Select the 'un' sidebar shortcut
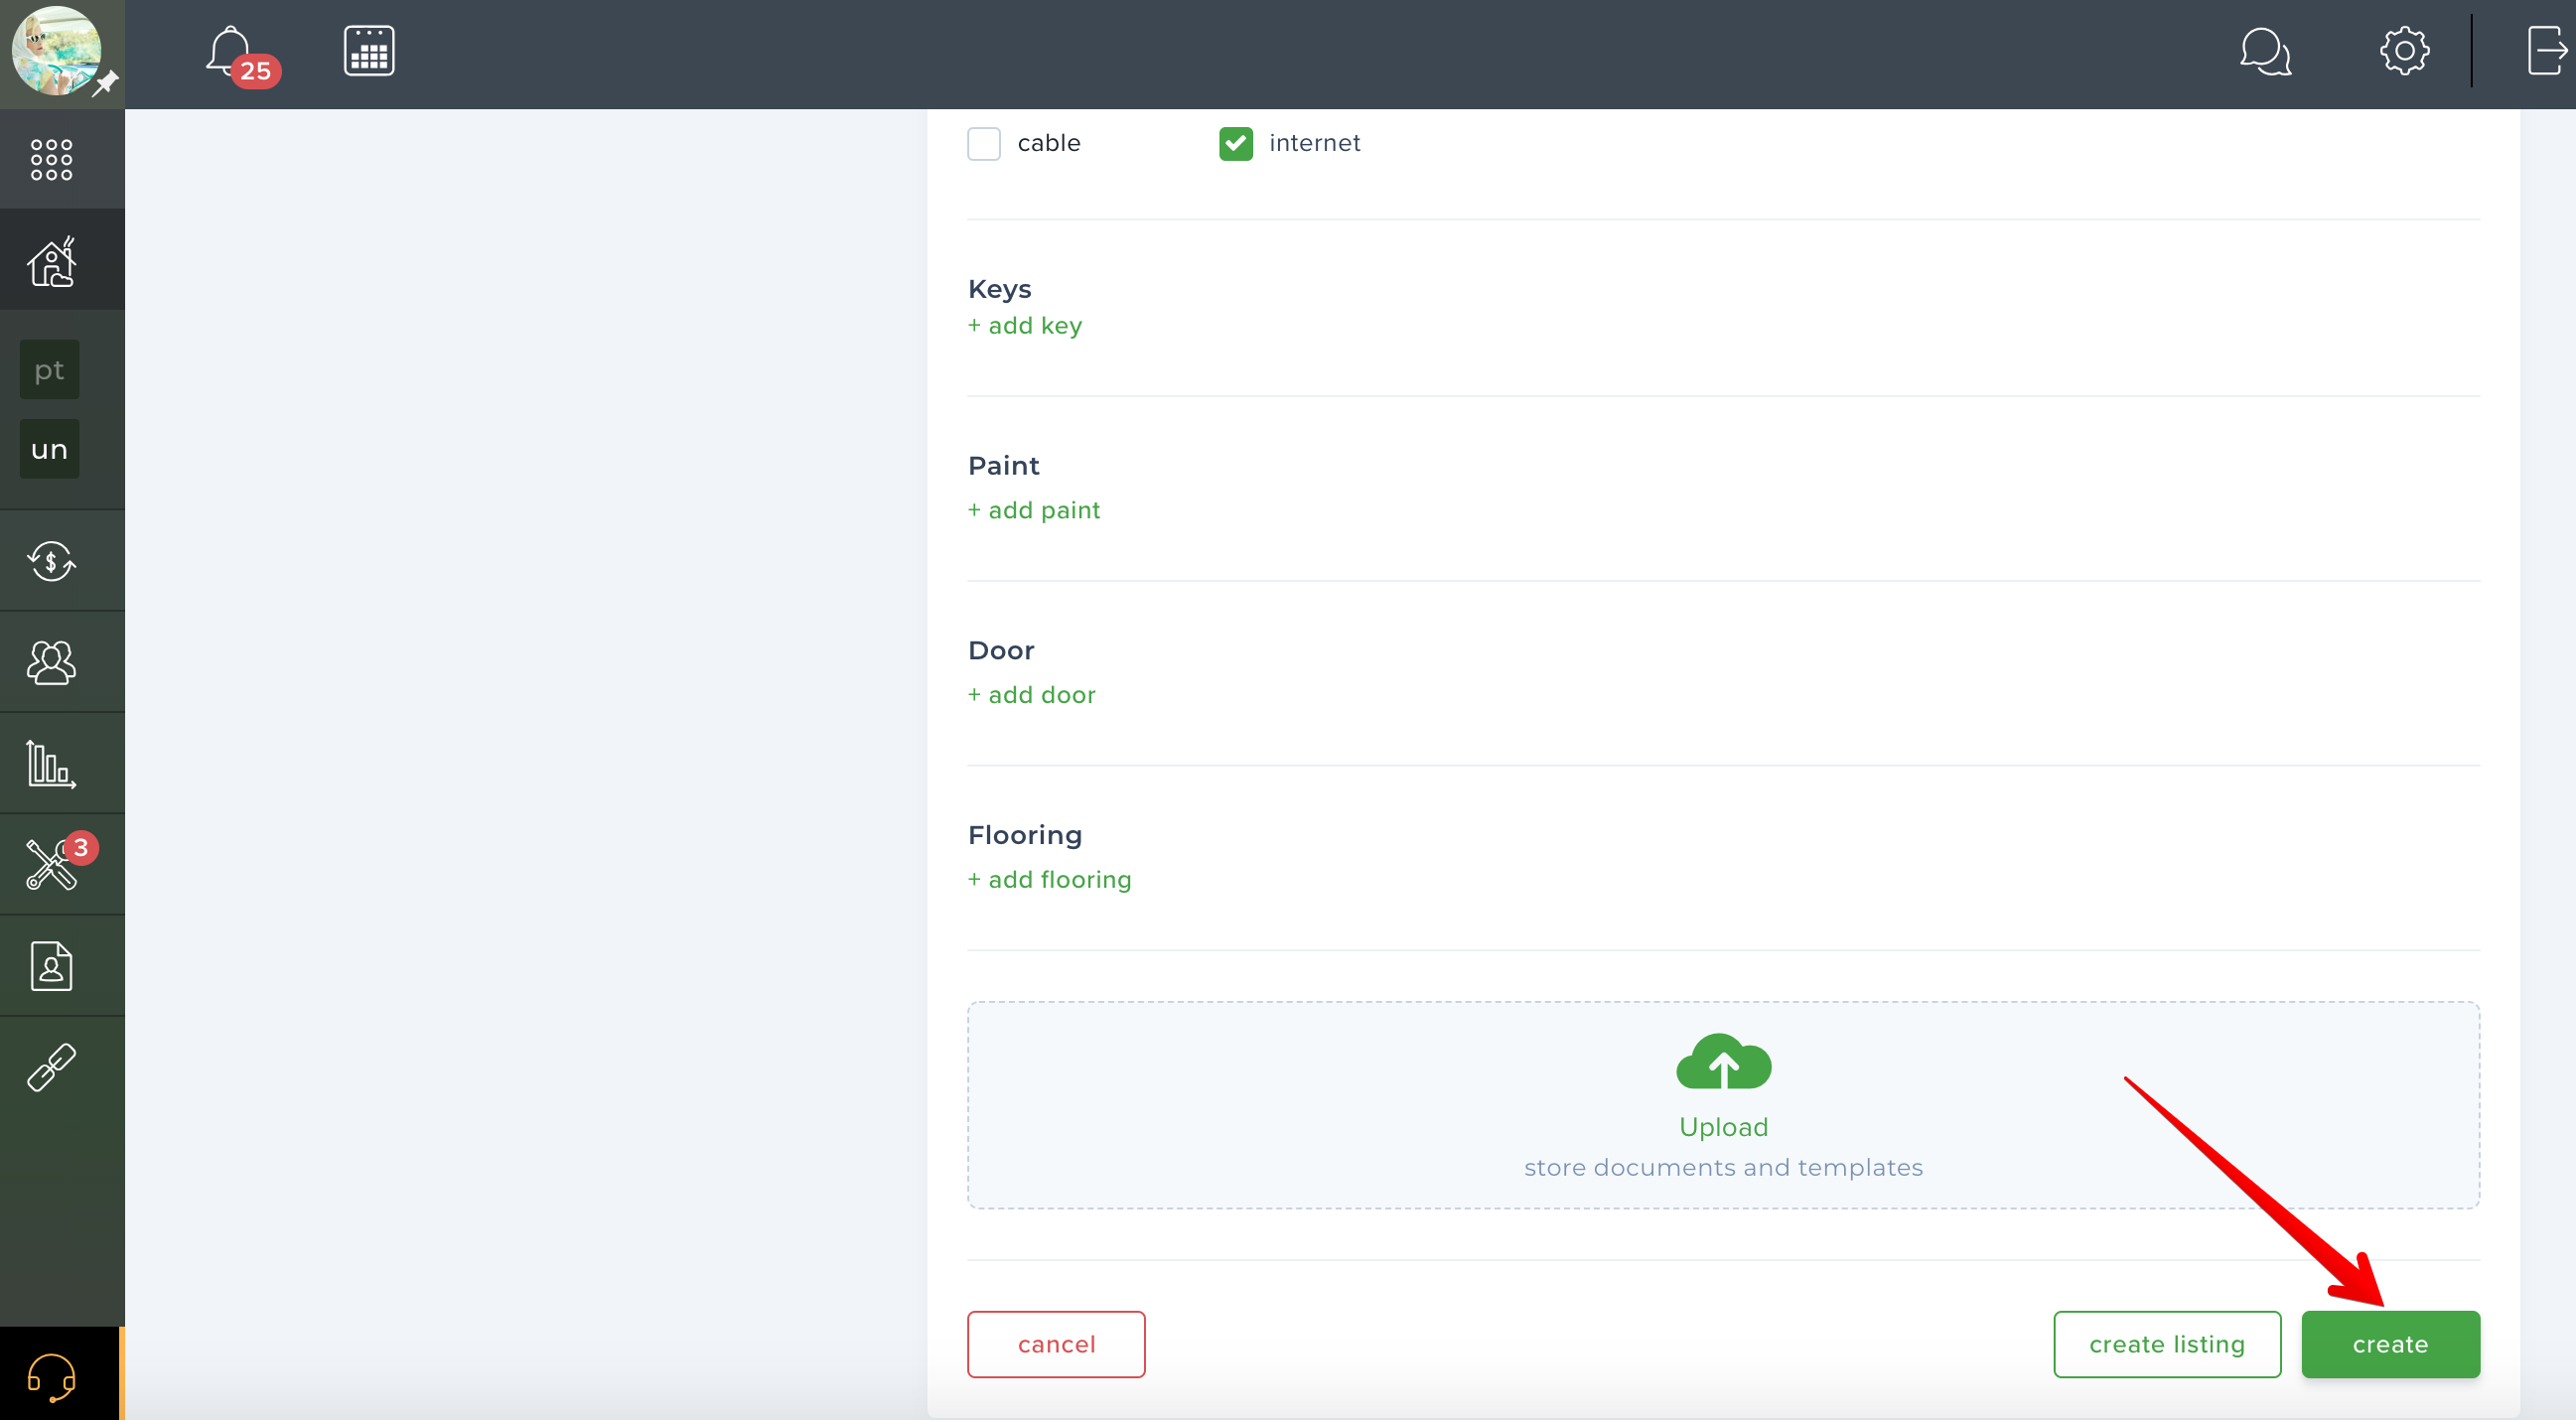Screen dimensions: 2576x1420 49,450
